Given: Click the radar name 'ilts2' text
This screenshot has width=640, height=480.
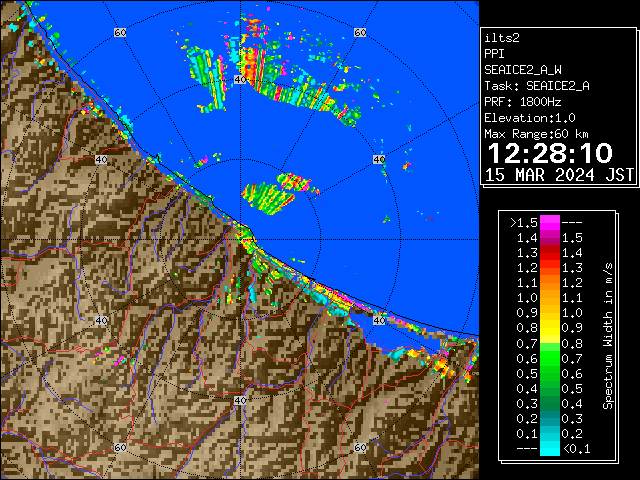Looking at the screenshot, I should [x=502, y=38].
